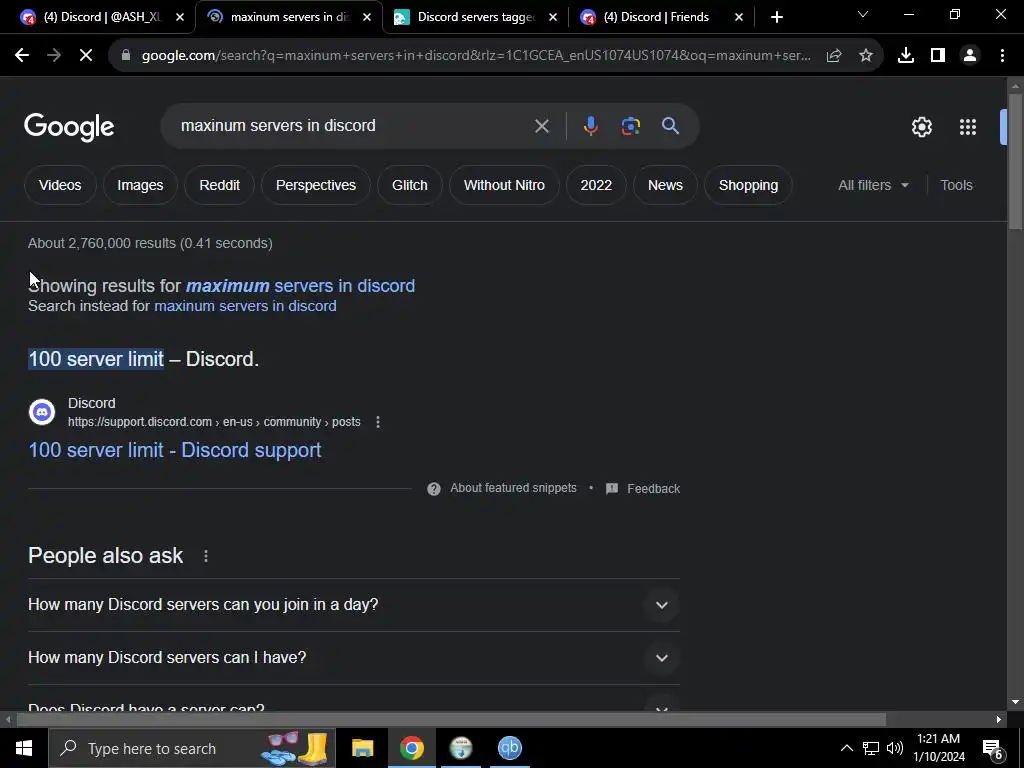Click the Discord site favicon
The image size is (1024, 768).
click(42, 412)
